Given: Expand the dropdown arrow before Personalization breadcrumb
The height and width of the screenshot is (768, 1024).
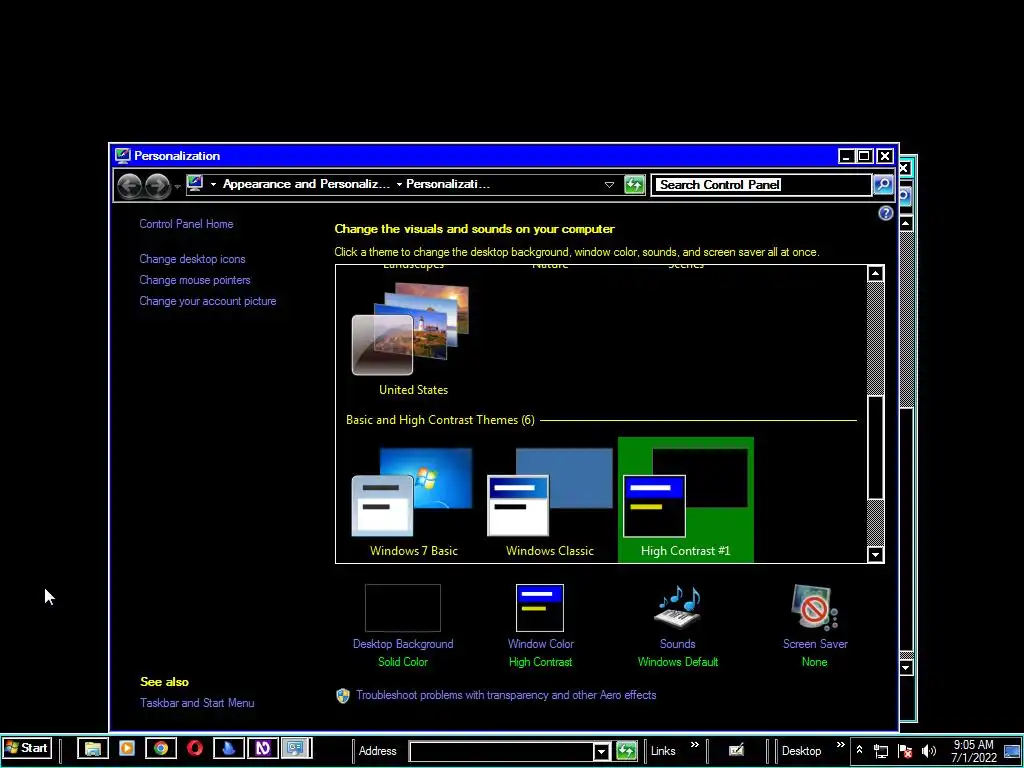Looking at the screenshot, I should (x=399, y=185).
